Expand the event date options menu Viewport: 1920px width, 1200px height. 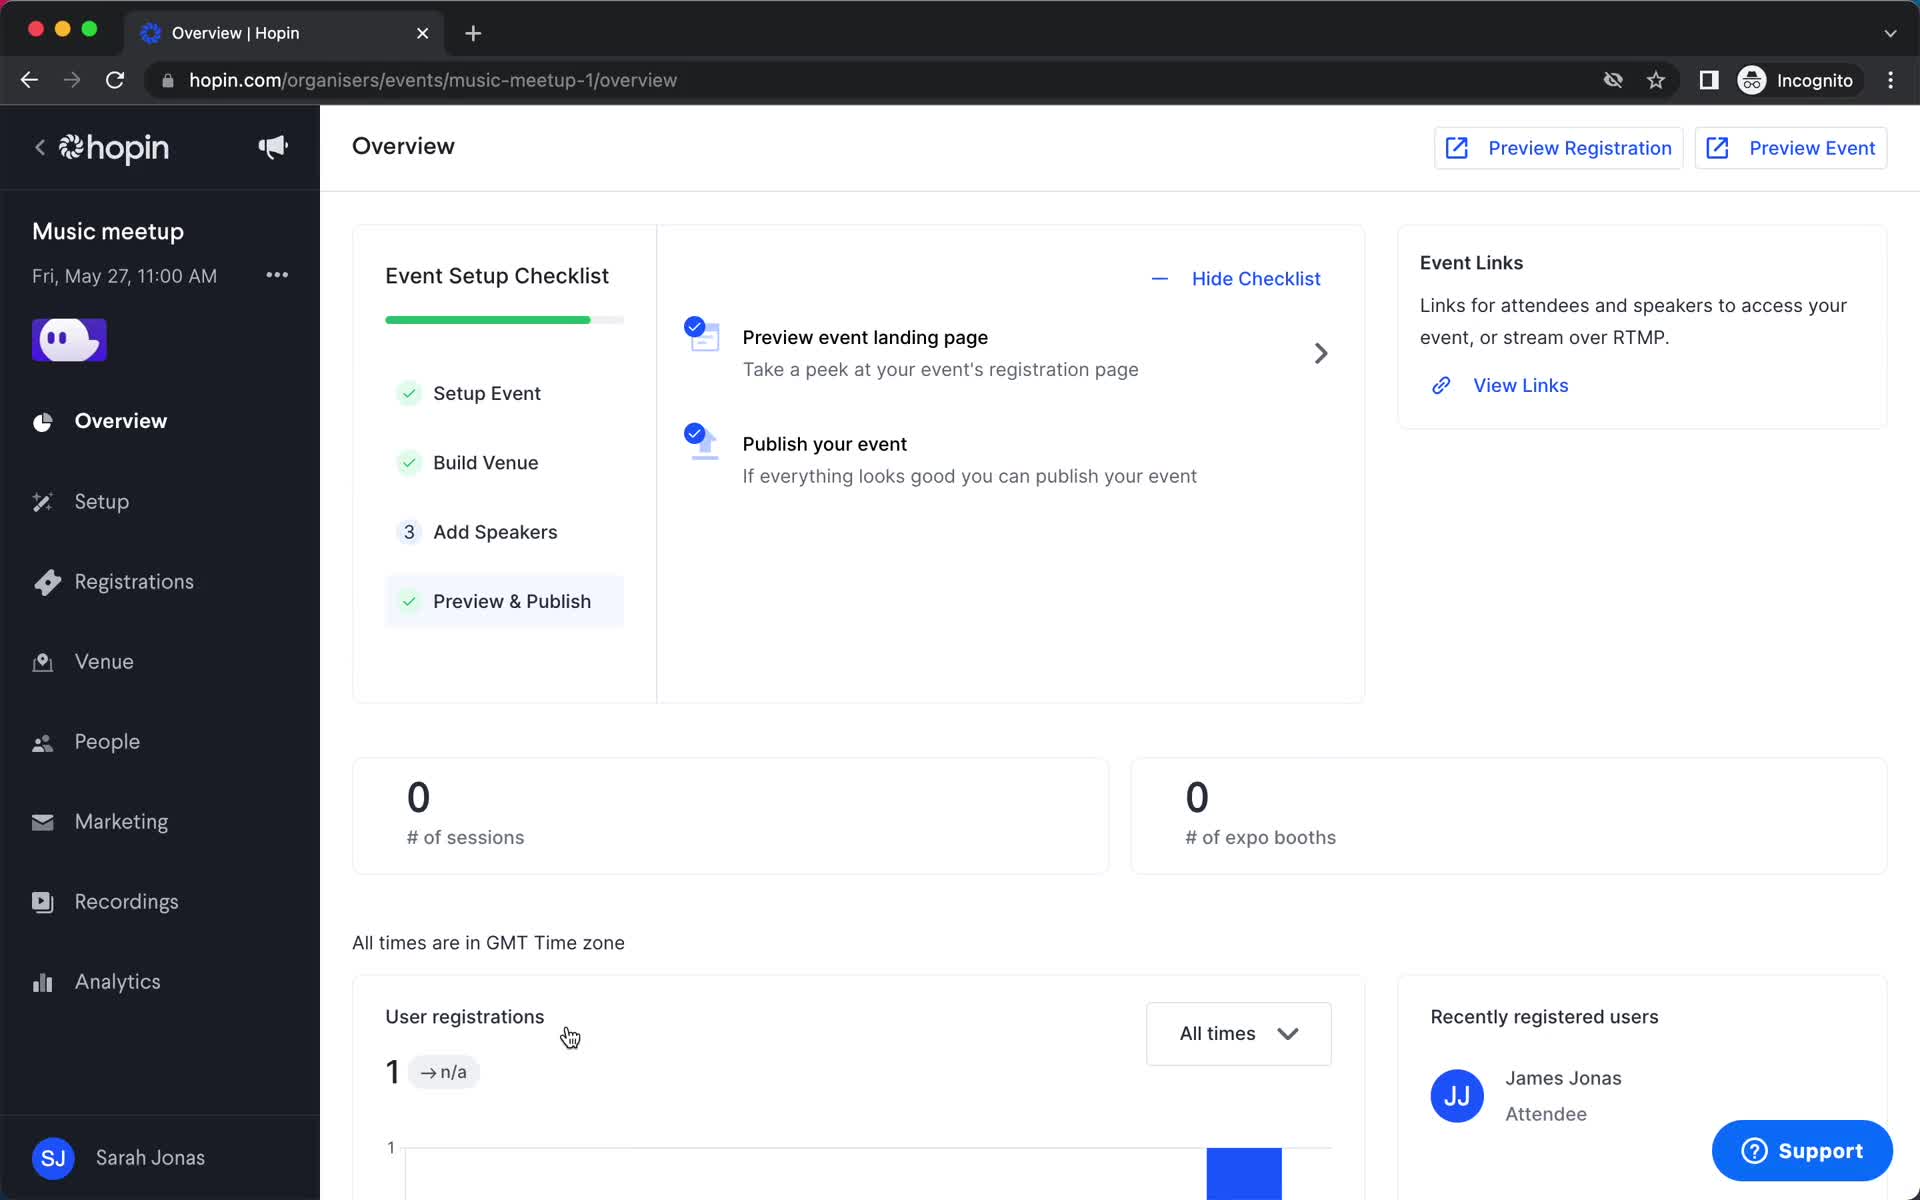click(274, 275)
